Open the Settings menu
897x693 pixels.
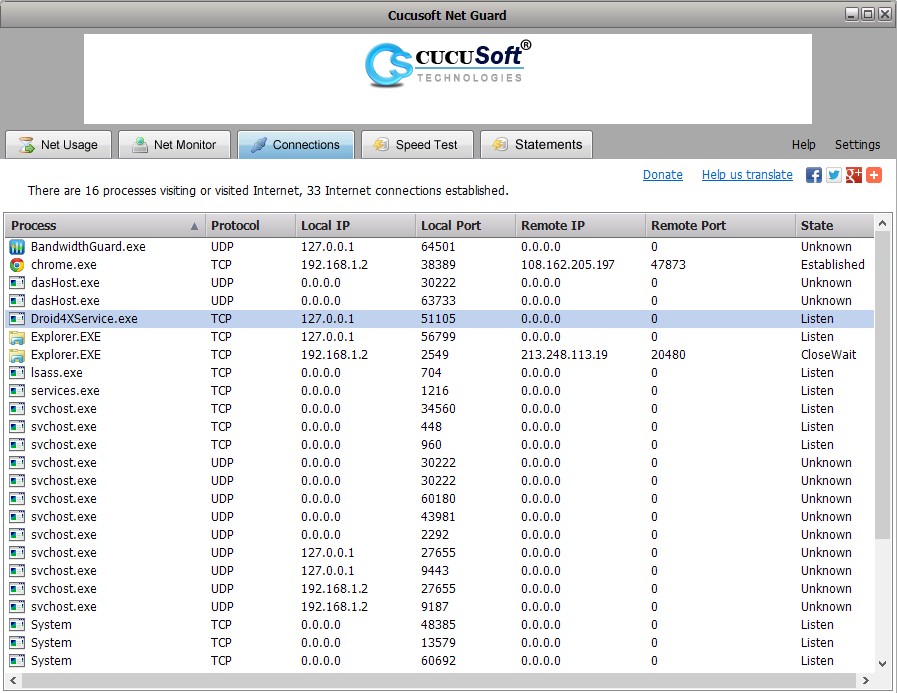tap(857, 145)
